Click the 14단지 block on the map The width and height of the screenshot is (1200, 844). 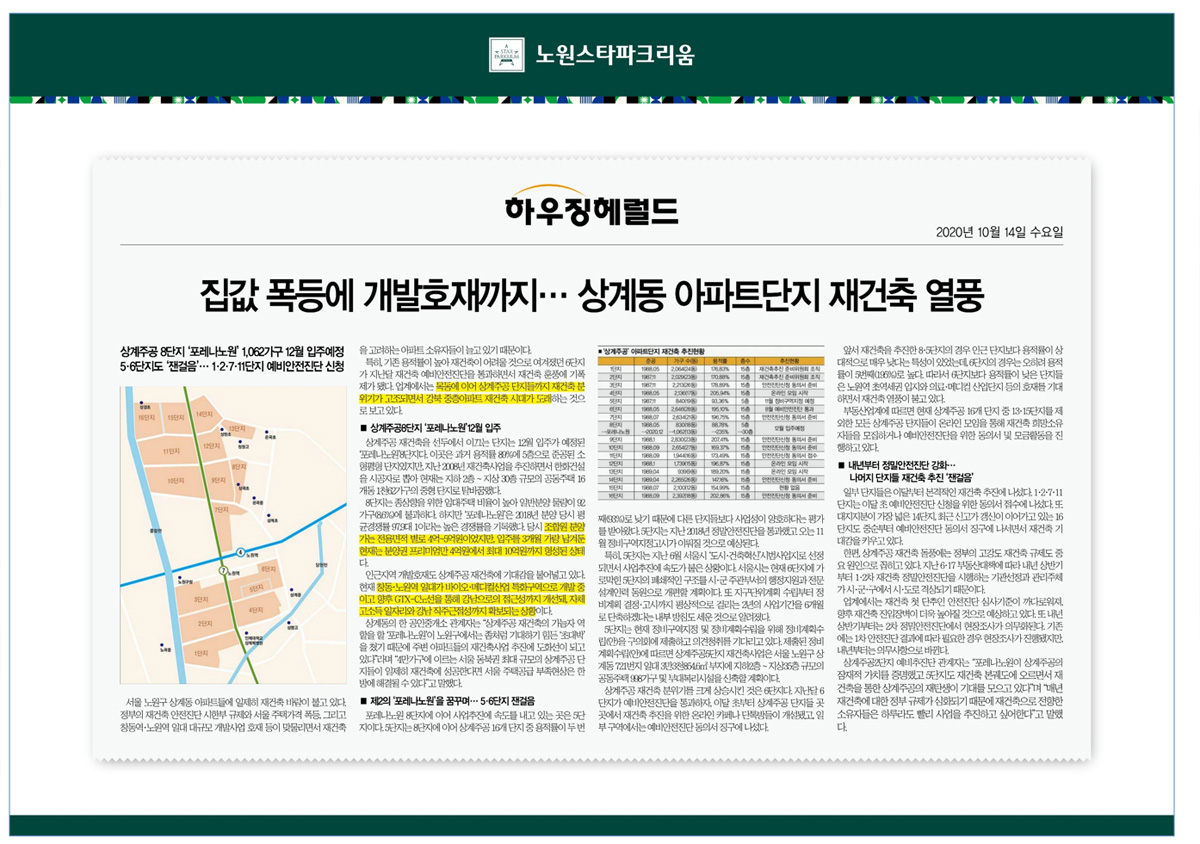(x=204, y=413)
